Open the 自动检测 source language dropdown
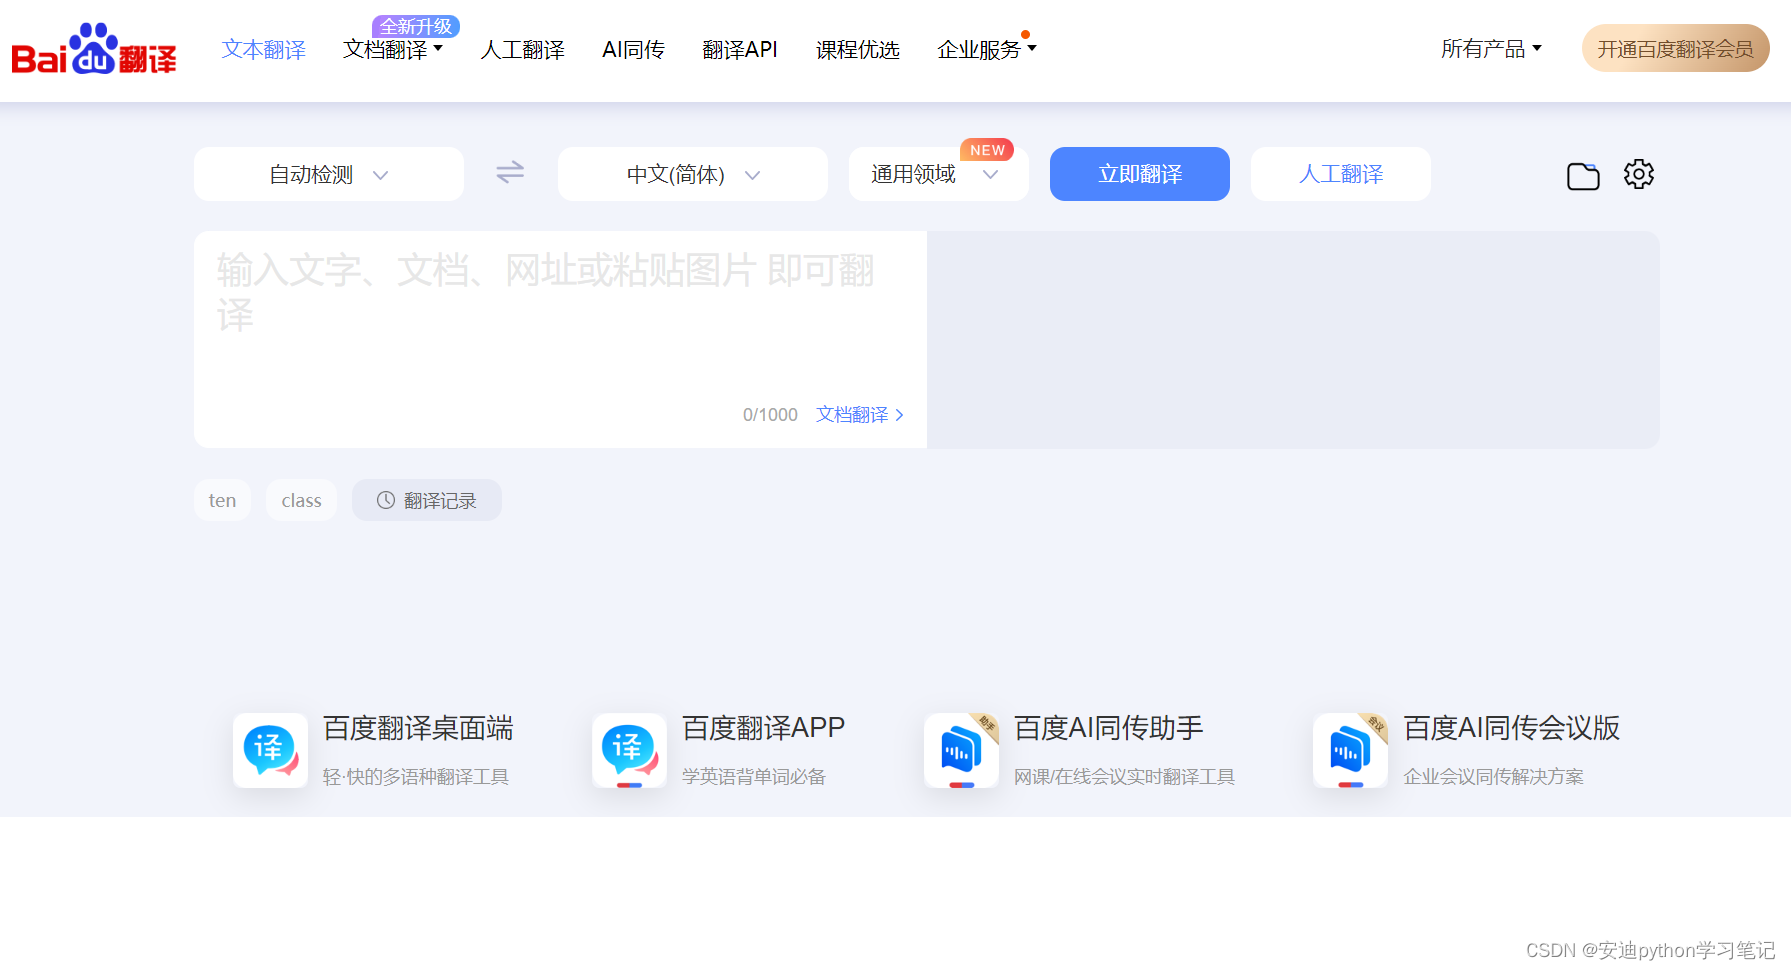1791x970 pixels. pos(329,174)
